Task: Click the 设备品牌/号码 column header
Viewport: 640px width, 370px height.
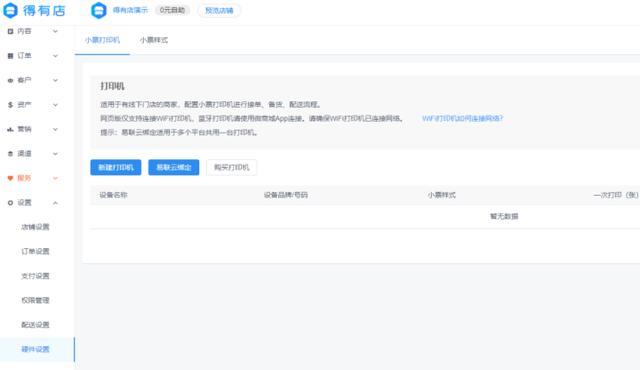Action: [286, 195]
